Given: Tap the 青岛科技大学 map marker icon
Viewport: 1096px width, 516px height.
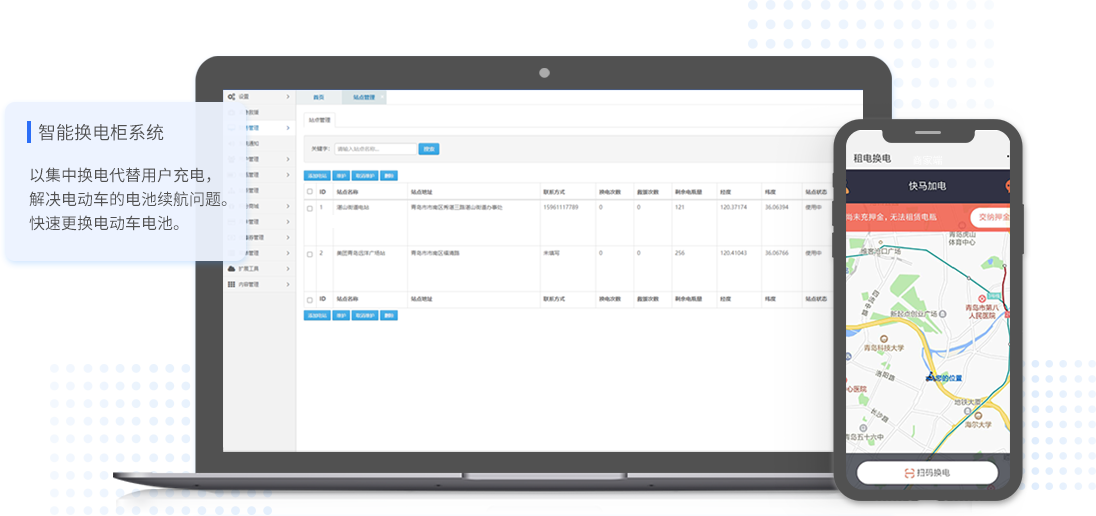Looking at the screenshot, I should (884, 339).
